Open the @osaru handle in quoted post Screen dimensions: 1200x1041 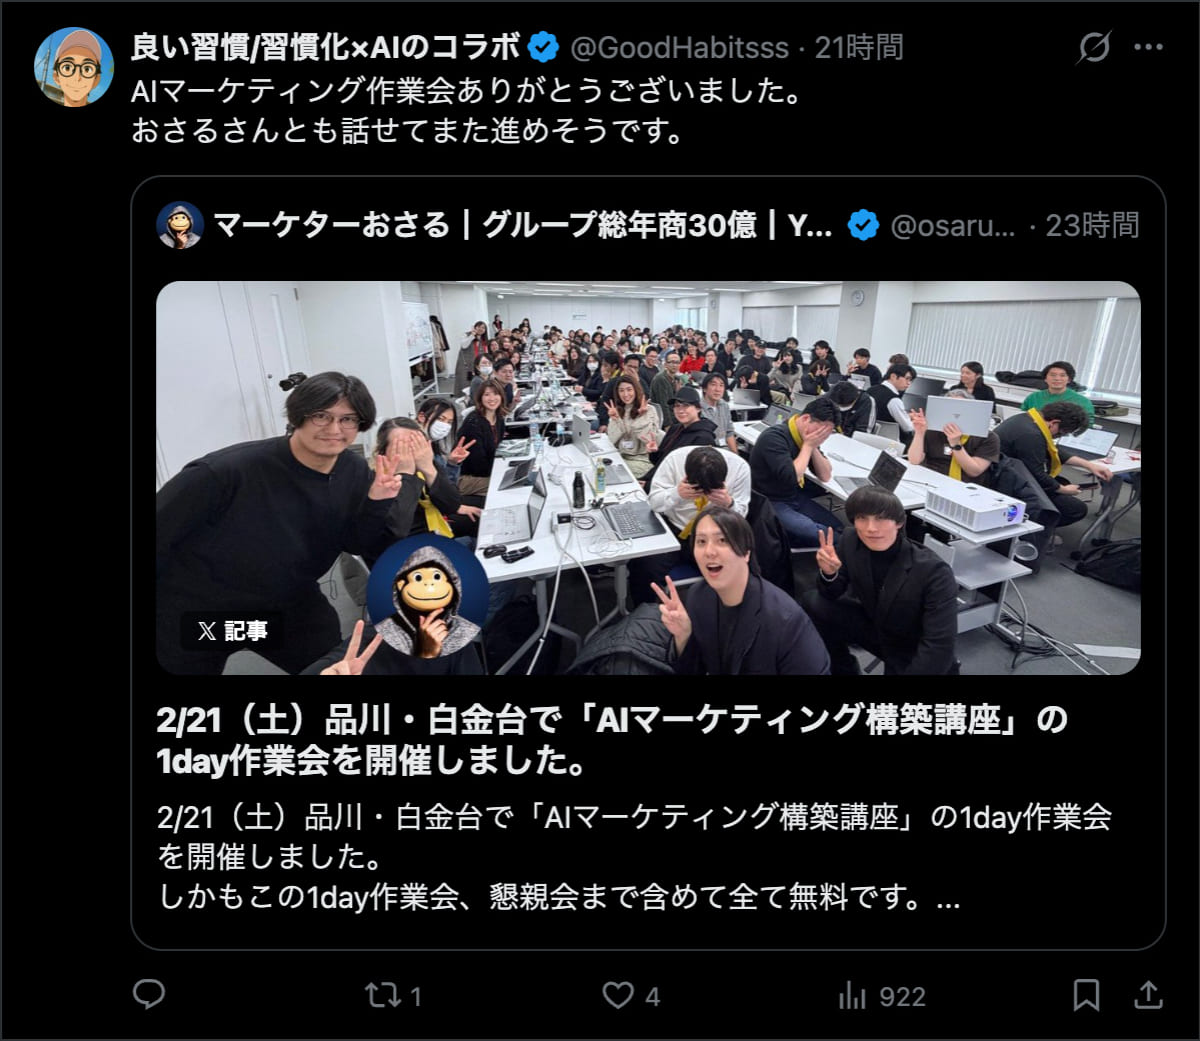952,226
